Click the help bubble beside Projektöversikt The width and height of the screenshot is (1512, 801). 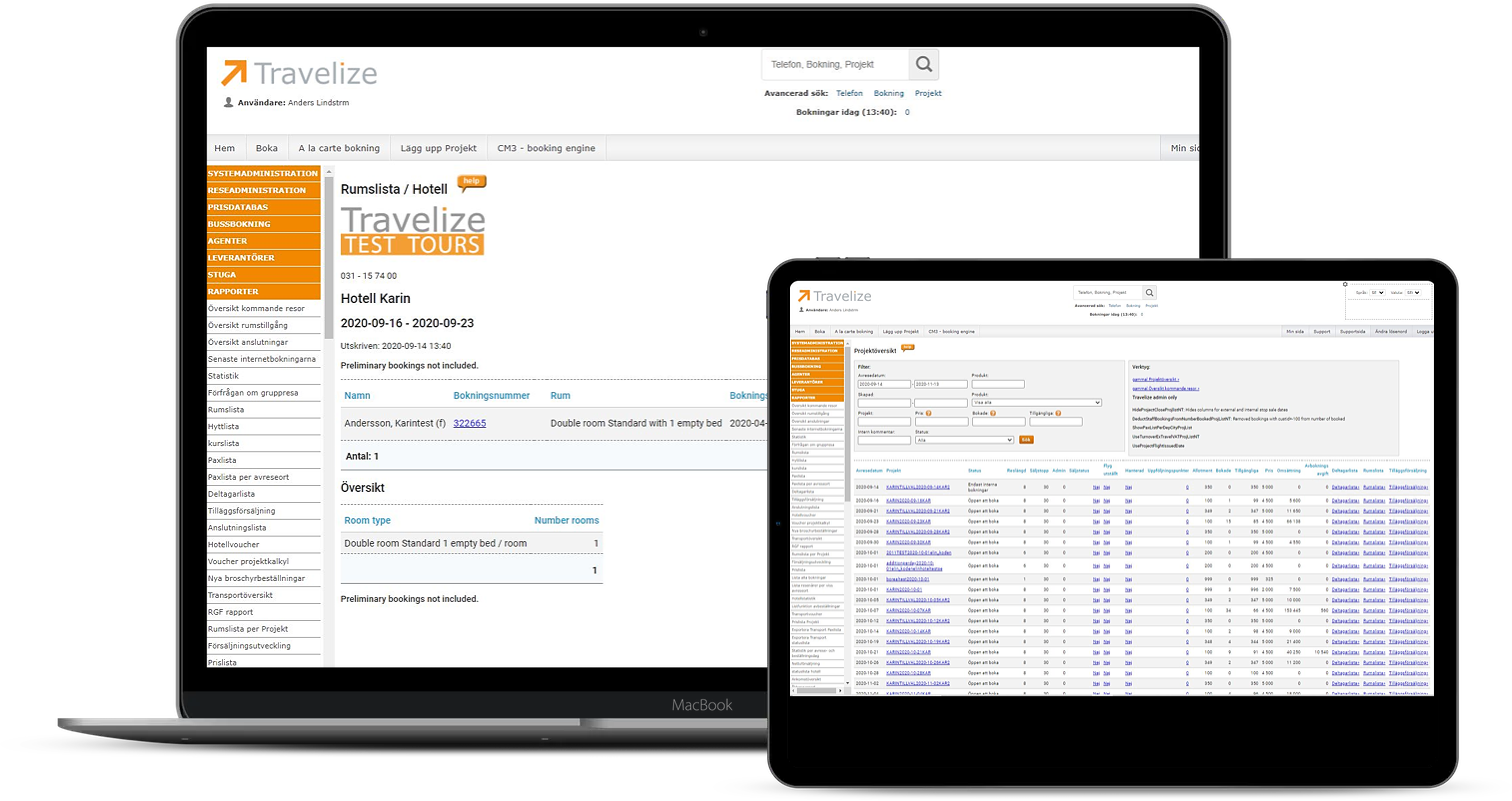(907, 348)
